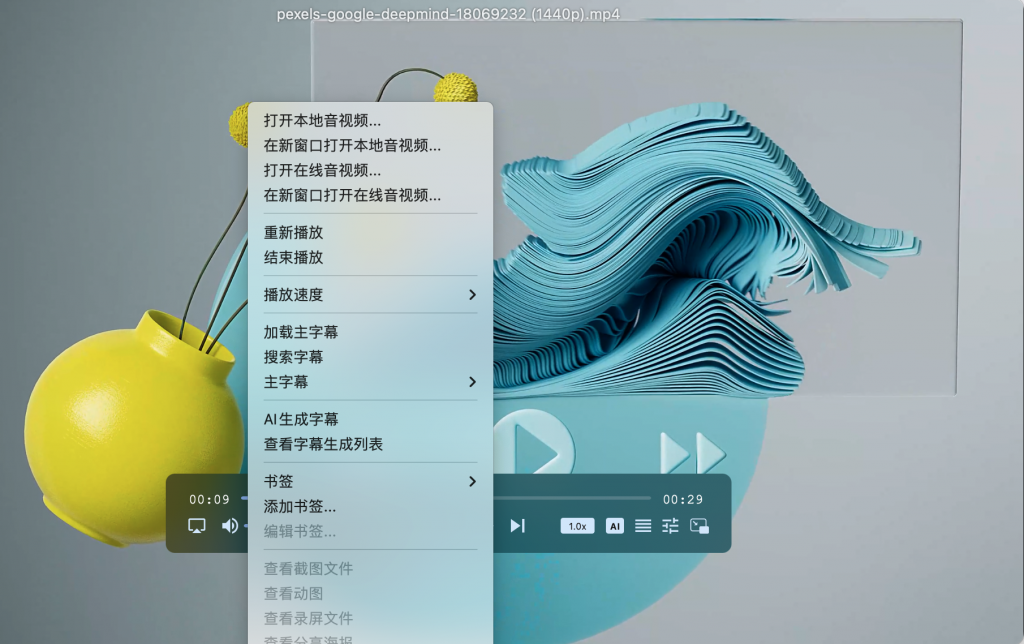Select the step-to-next-frame icon
Viewport: 1024px width, 644px height.
[x=517, y=525]
